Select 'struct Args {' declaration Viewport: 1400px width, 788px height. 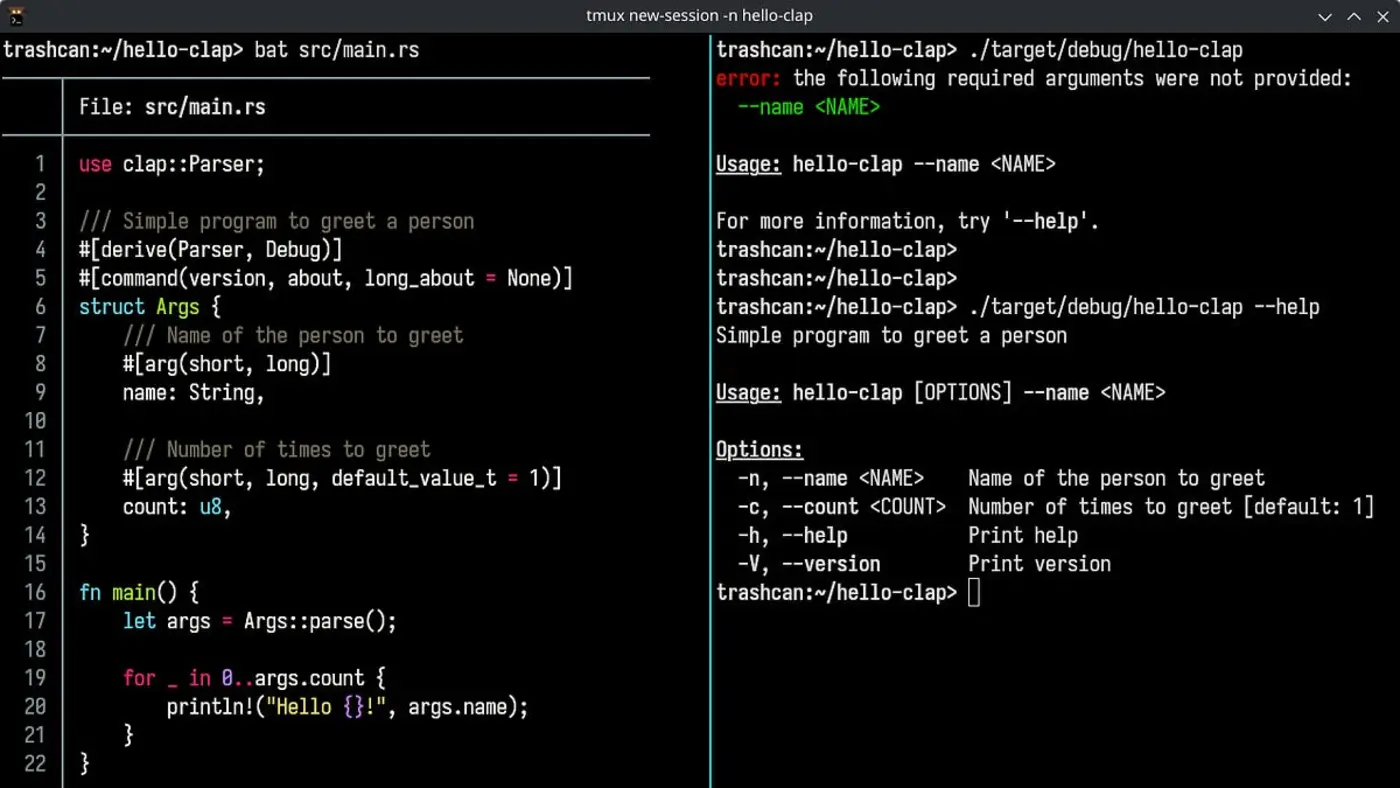[150, 307]
